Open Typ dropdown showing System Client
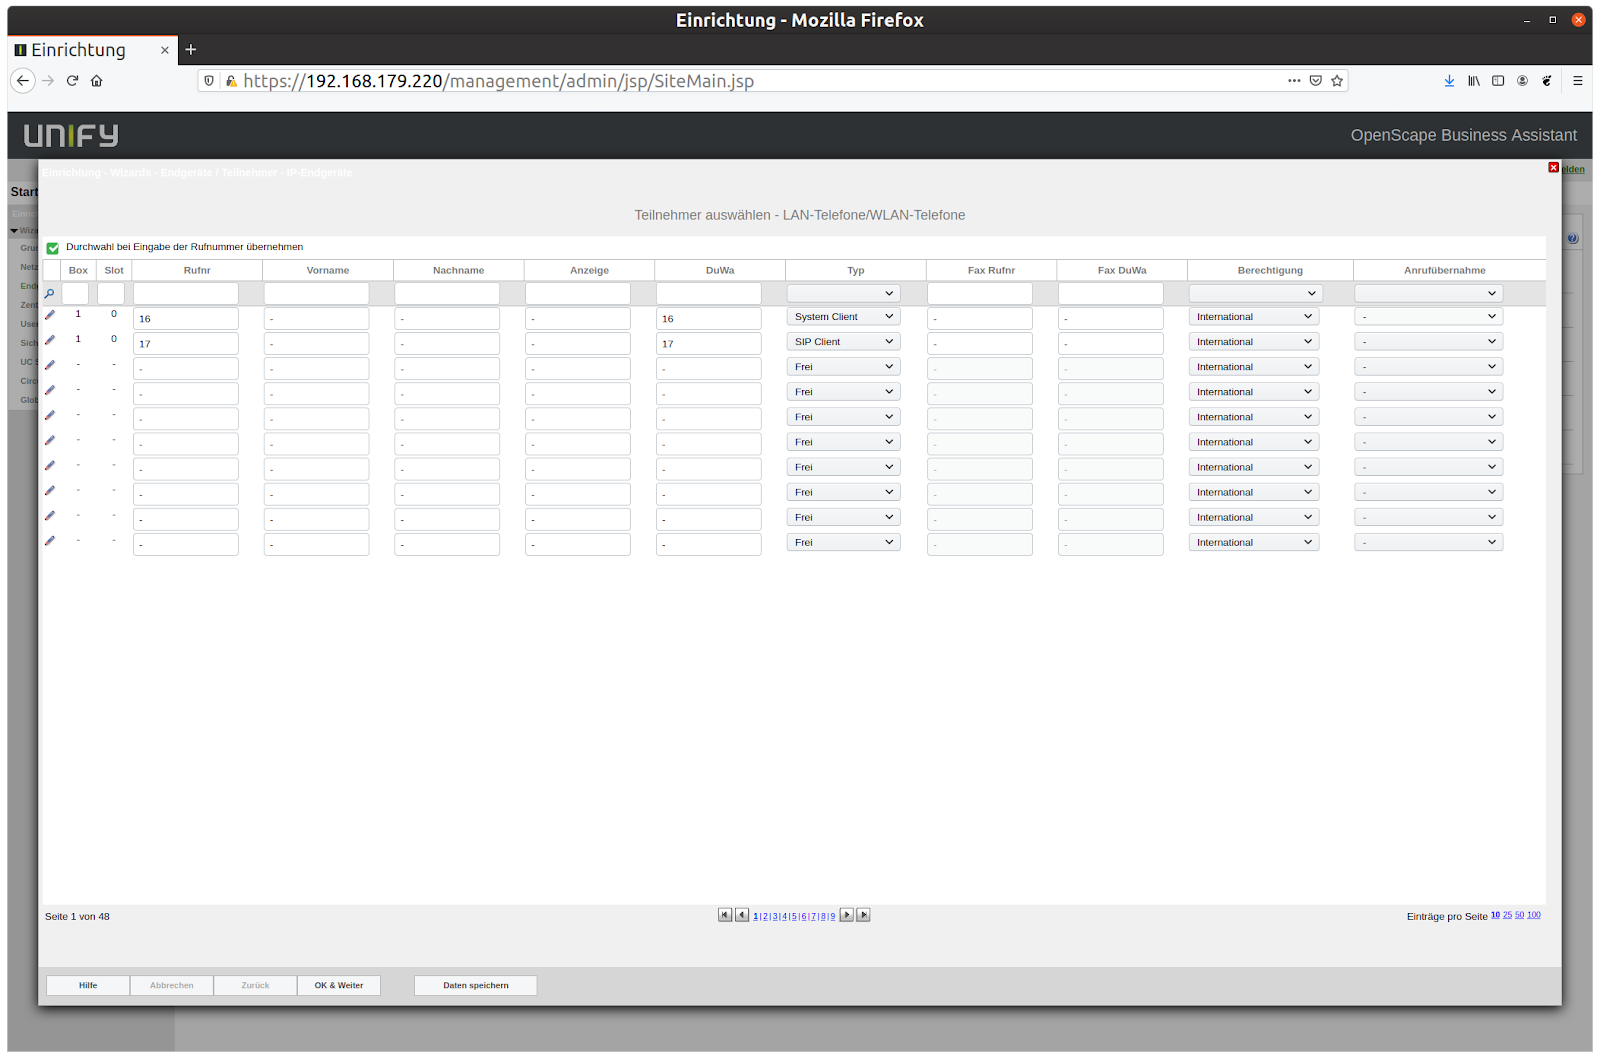Viewport: 1600px width, 1059px height. point(843,317)
